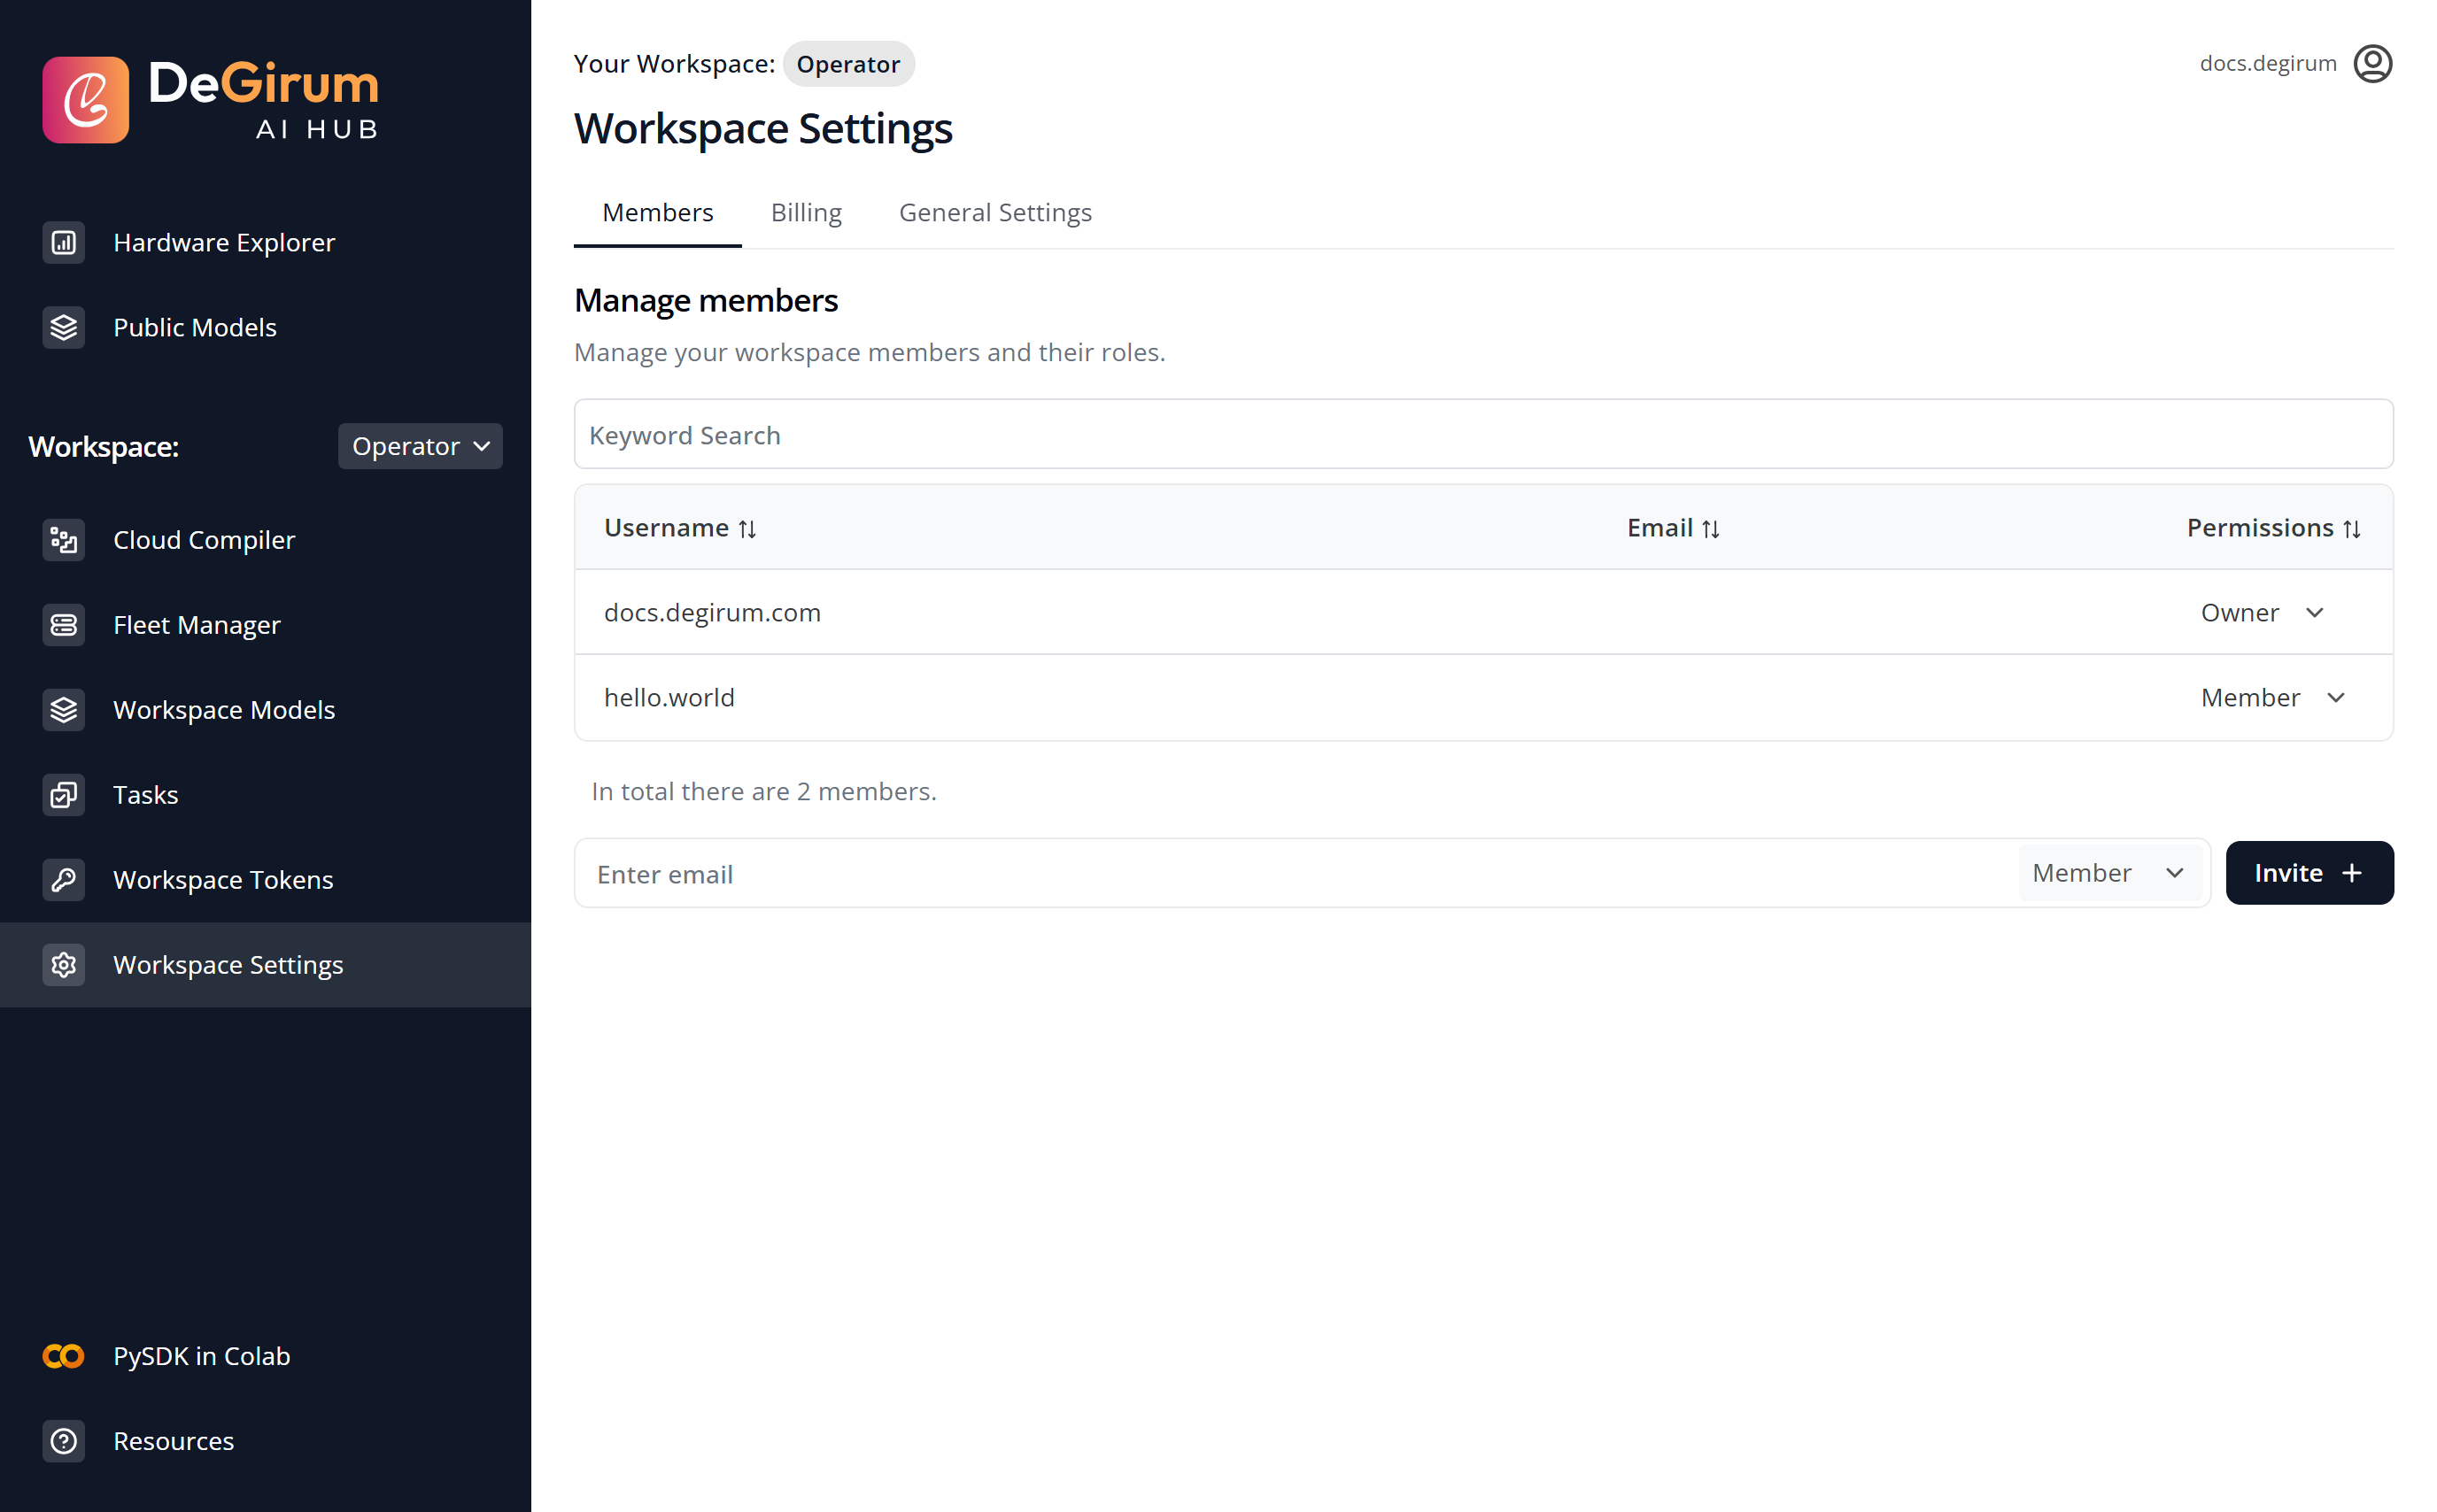Open Public Models via its layers icon
Screen dimensions: 2437x1512
click(63, 328)
